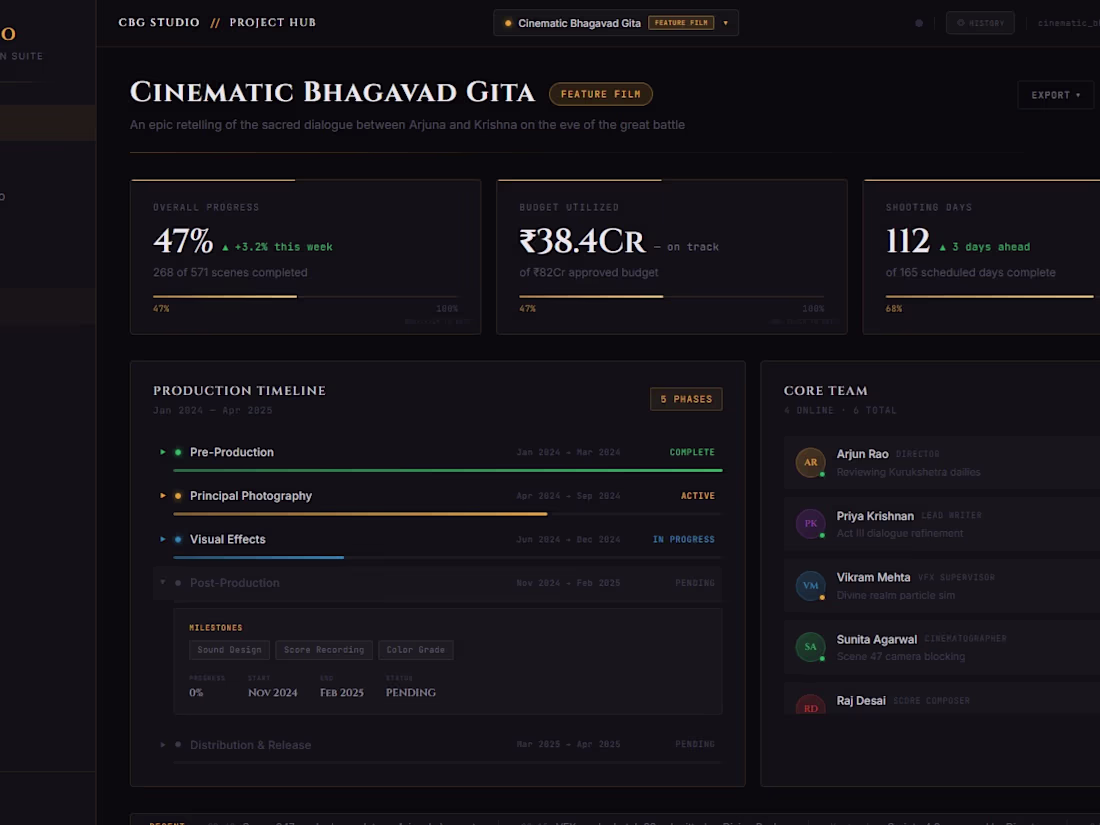Image resolution: width=1100 pixels, height=825 pixels.
Task: Click Vikram Mehta's VM avatar
Action: 810,585
